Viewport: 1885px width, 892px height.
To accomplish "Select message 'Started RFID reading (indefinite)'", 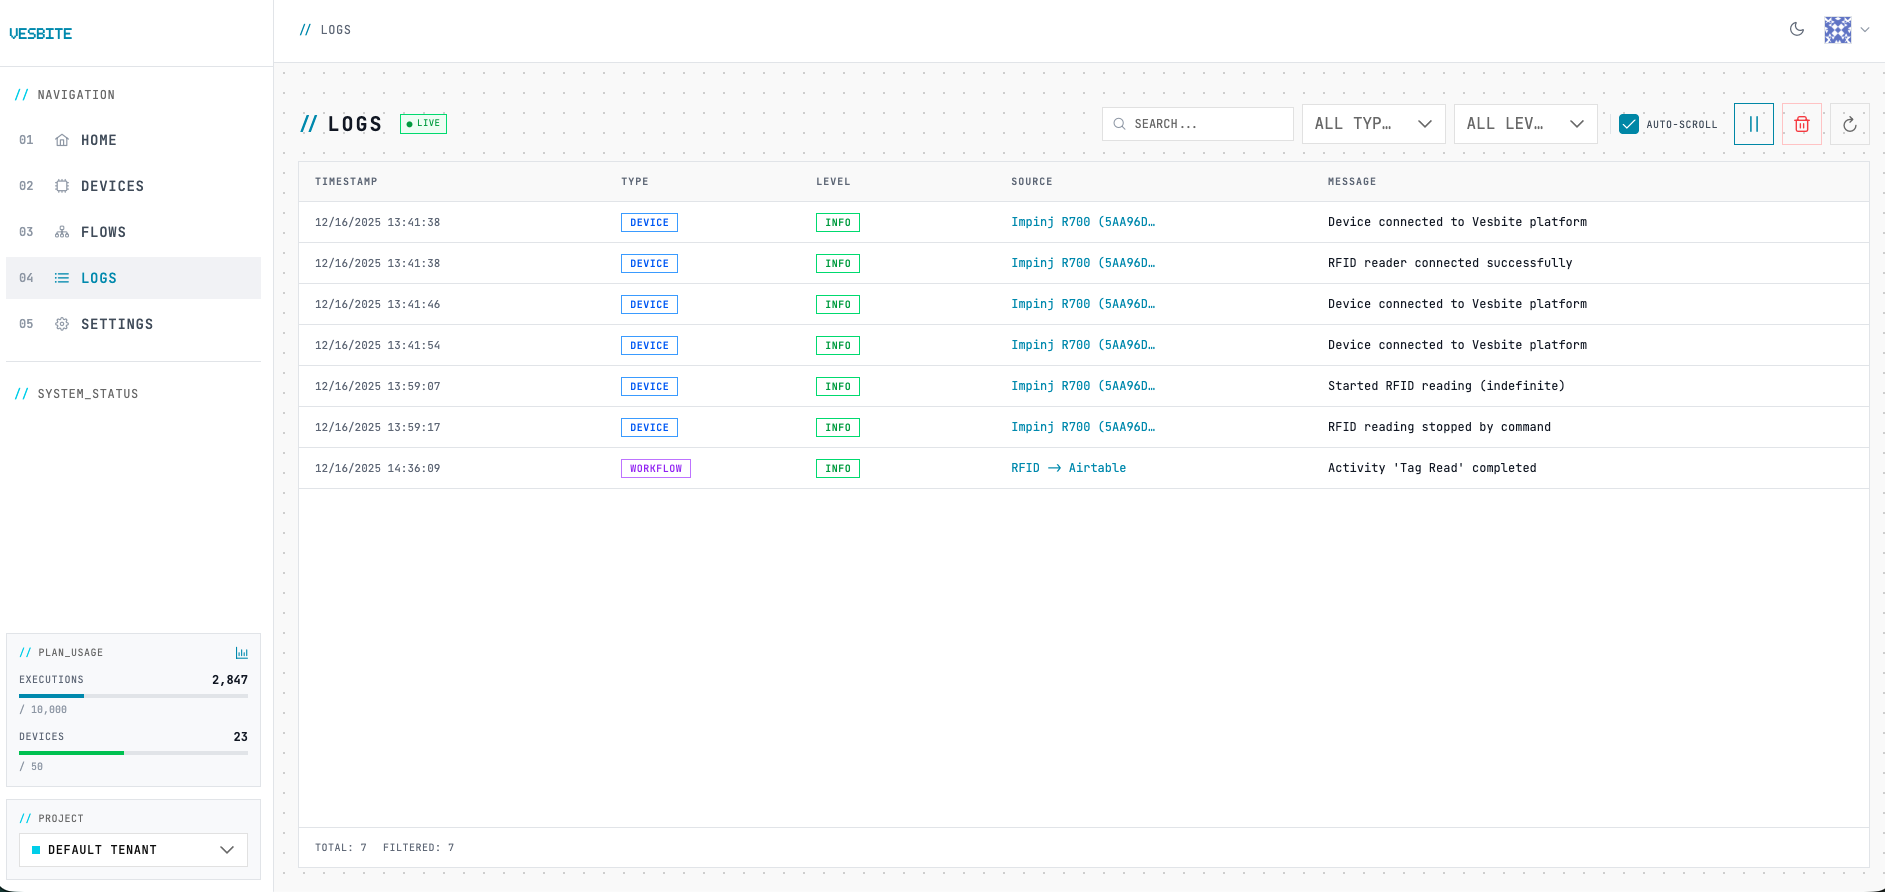I will coord(1446,386).
